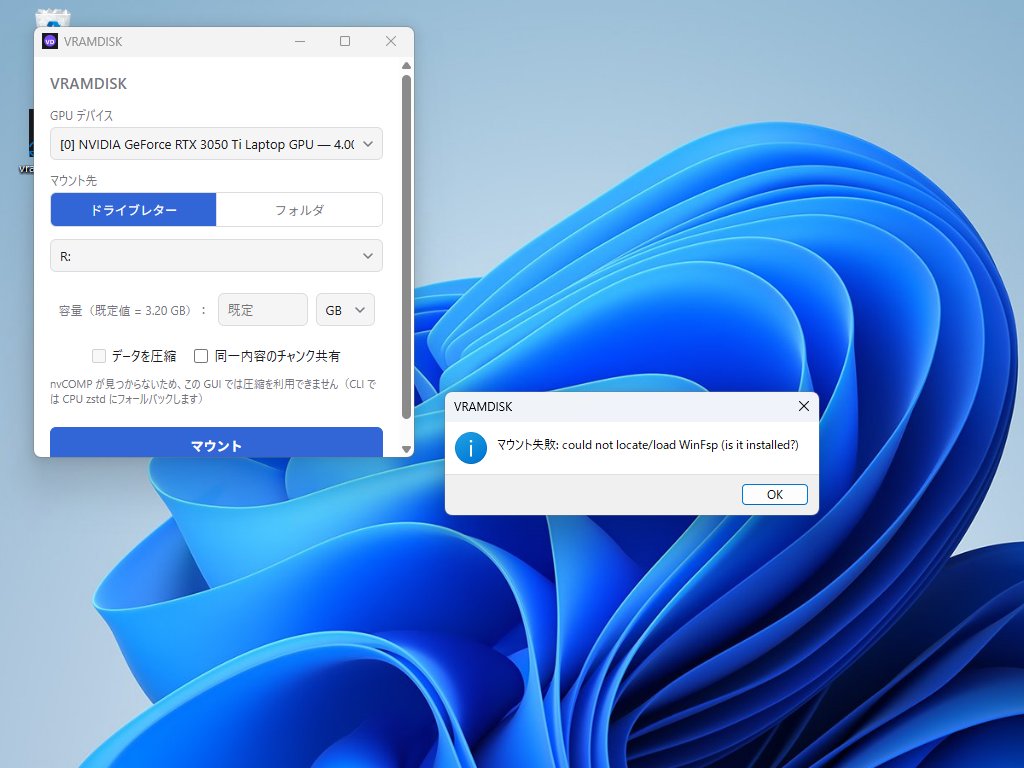Close the マウント失敗 message dialog
Image resolution: width=1024 pixels, height=768 pixels.
click(804, 406)
